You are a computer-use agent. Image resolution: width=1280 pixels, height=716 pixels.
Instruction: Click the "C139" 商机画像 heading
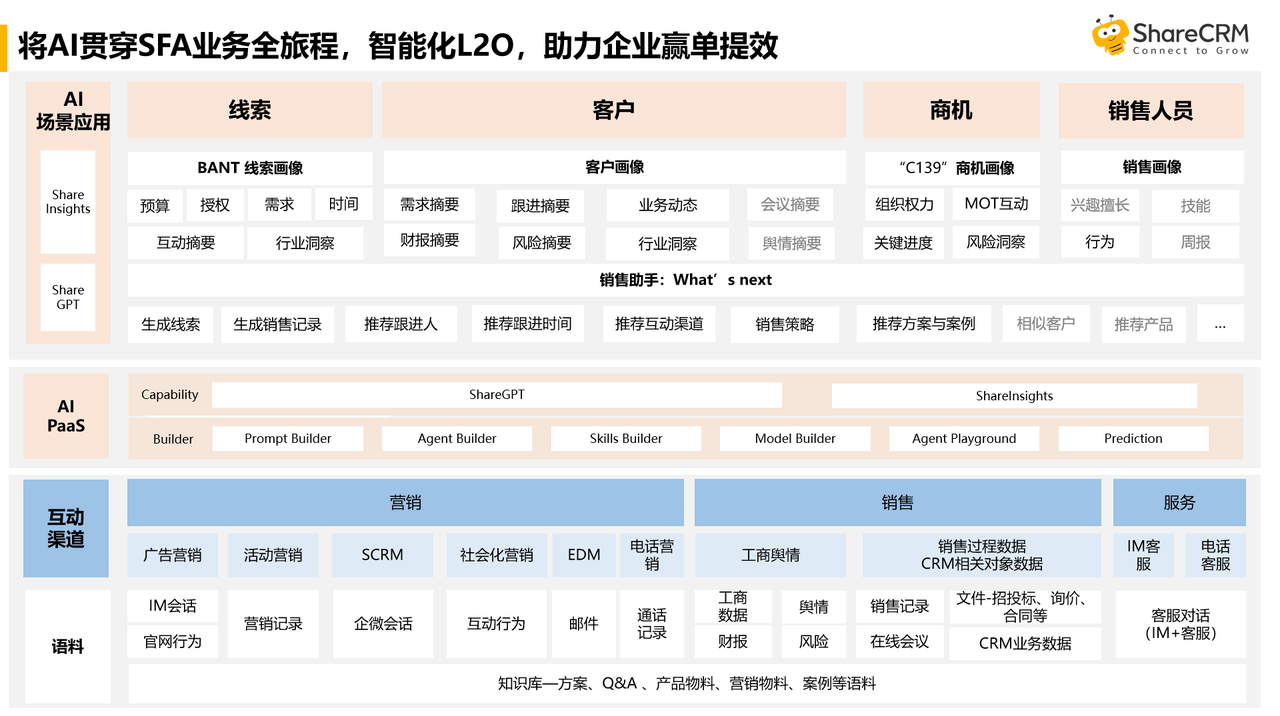[952, 168]
